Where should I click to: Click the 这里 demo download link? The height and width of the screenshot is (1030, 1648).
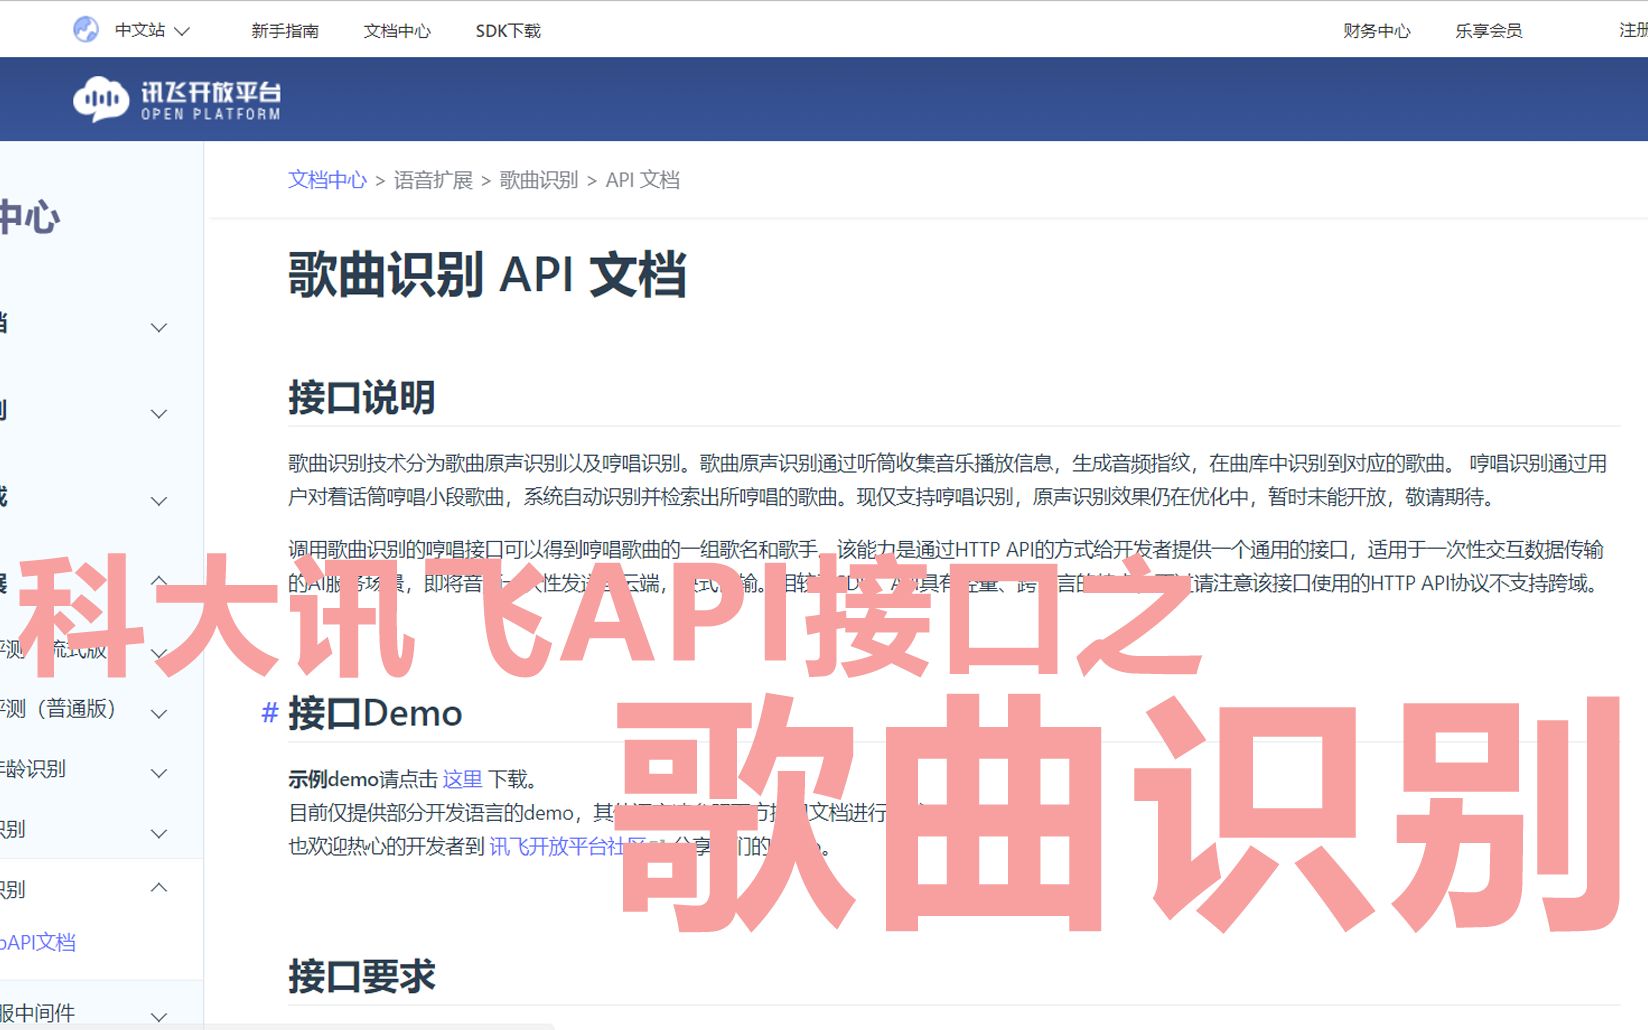point(463,779)
